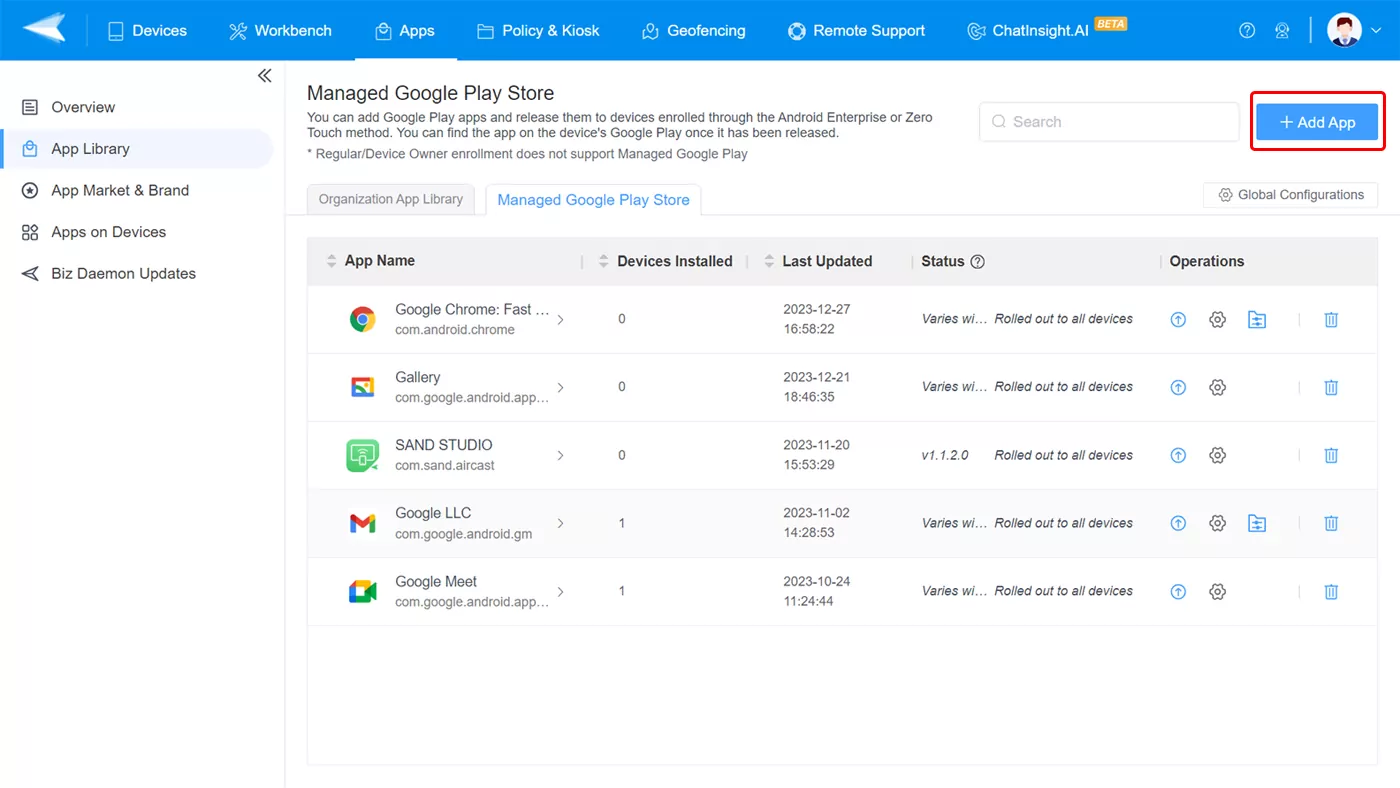Viewport: 1400px width, 788px height.
Task: Click the Google Chrome app icon
Action: 362,319
